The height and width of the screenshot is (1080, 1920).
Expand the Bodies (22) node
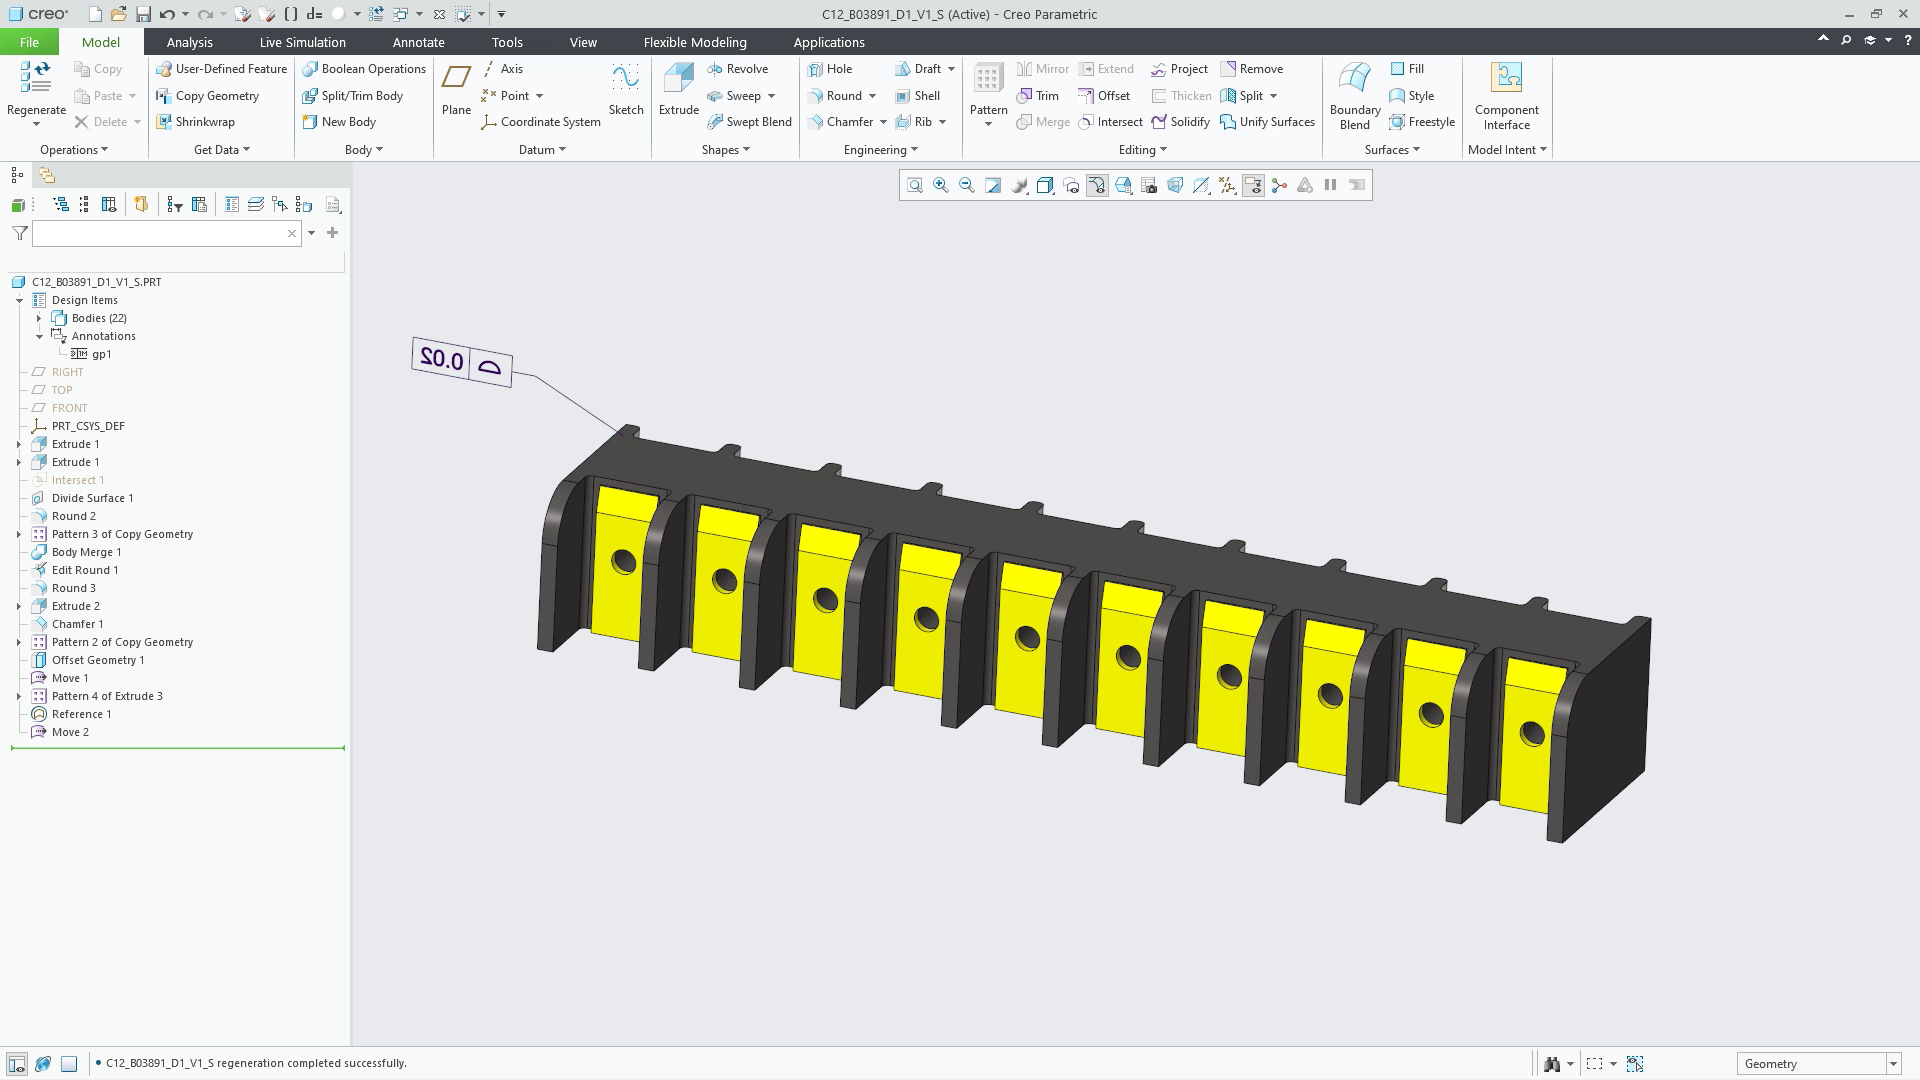pyautogui.click(x=39, y=318)
